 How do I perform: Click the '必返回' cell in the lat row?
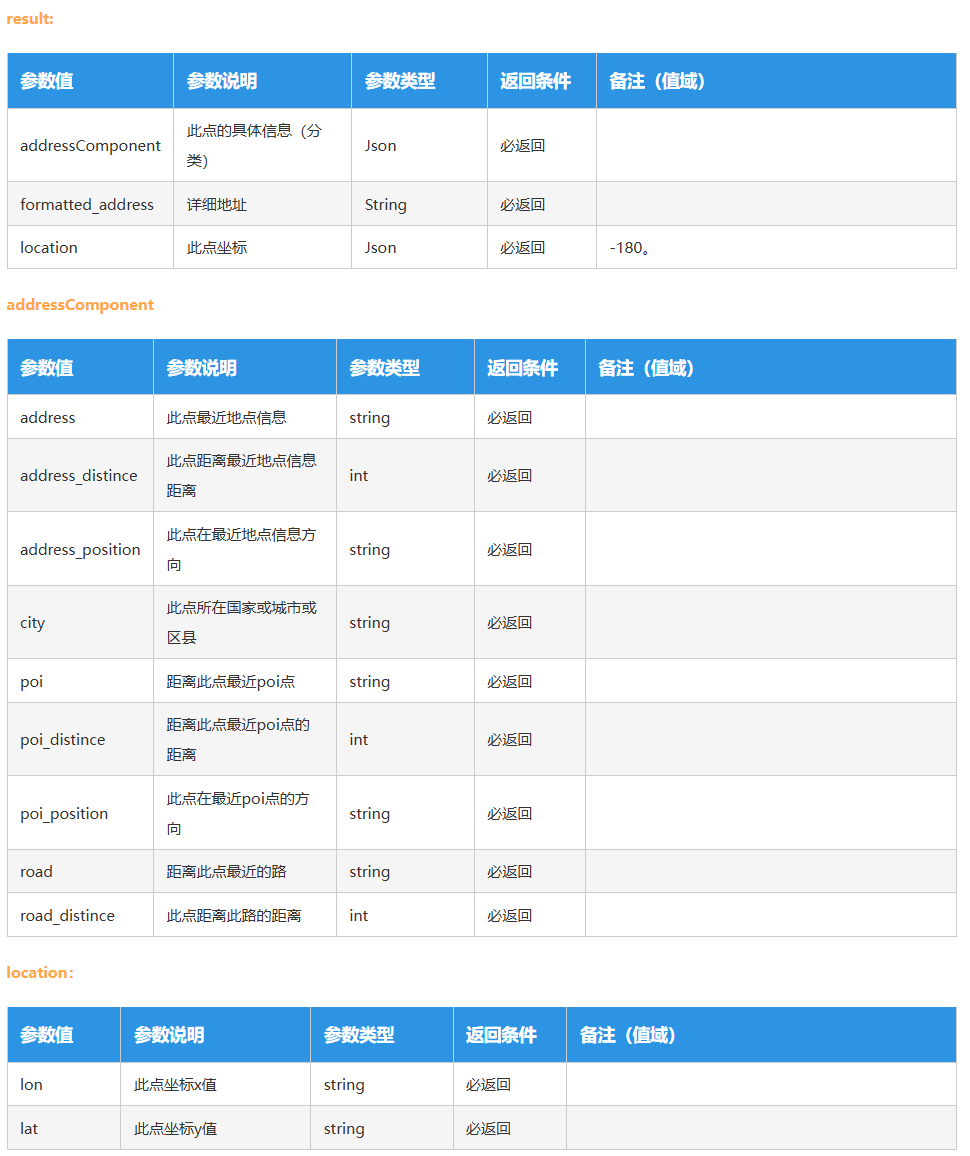click(510, 1128)
